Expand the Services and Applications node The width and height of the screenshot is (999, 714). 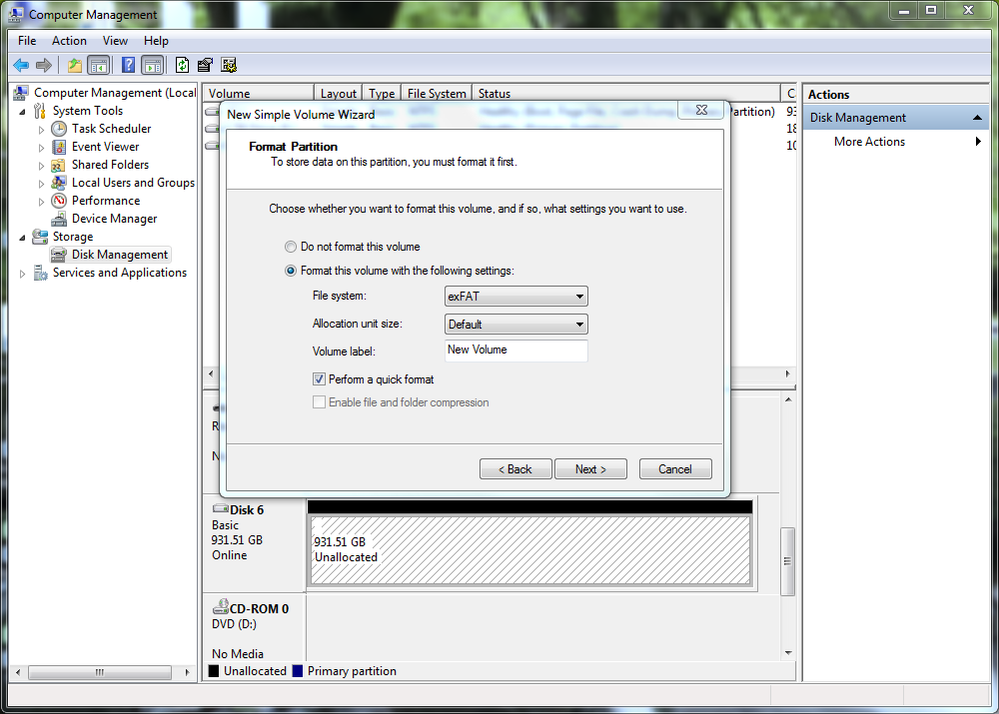[x=23, y=273]
